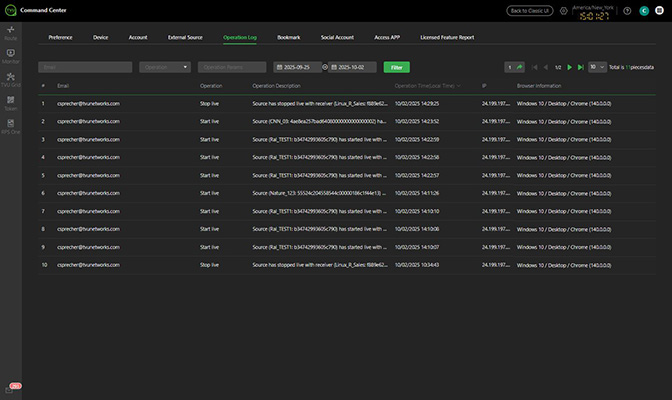Click timestamp 10/02/2025 14:29:25 in row 1

coord(417,104)
